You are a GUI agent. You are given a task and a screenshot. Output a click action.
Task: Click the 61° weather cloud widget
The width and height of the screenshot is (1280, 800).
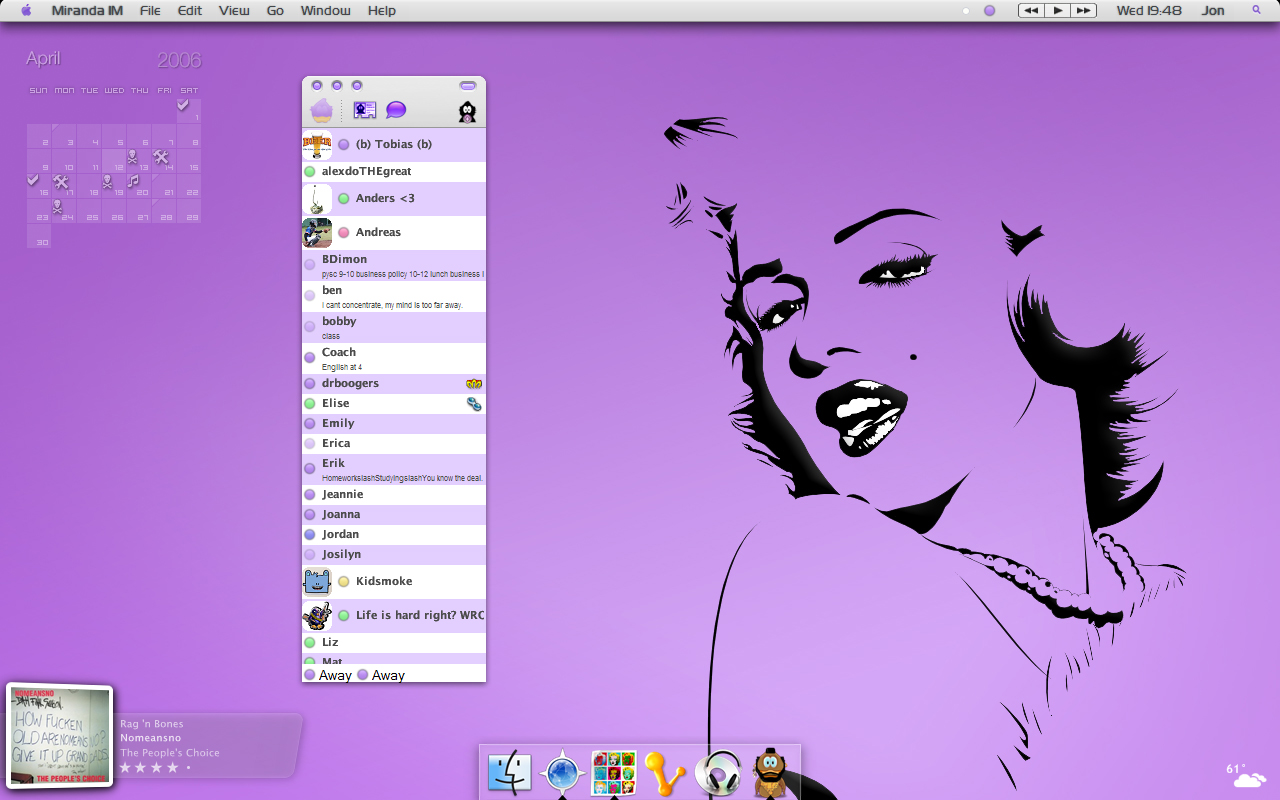pos(1246,774)
